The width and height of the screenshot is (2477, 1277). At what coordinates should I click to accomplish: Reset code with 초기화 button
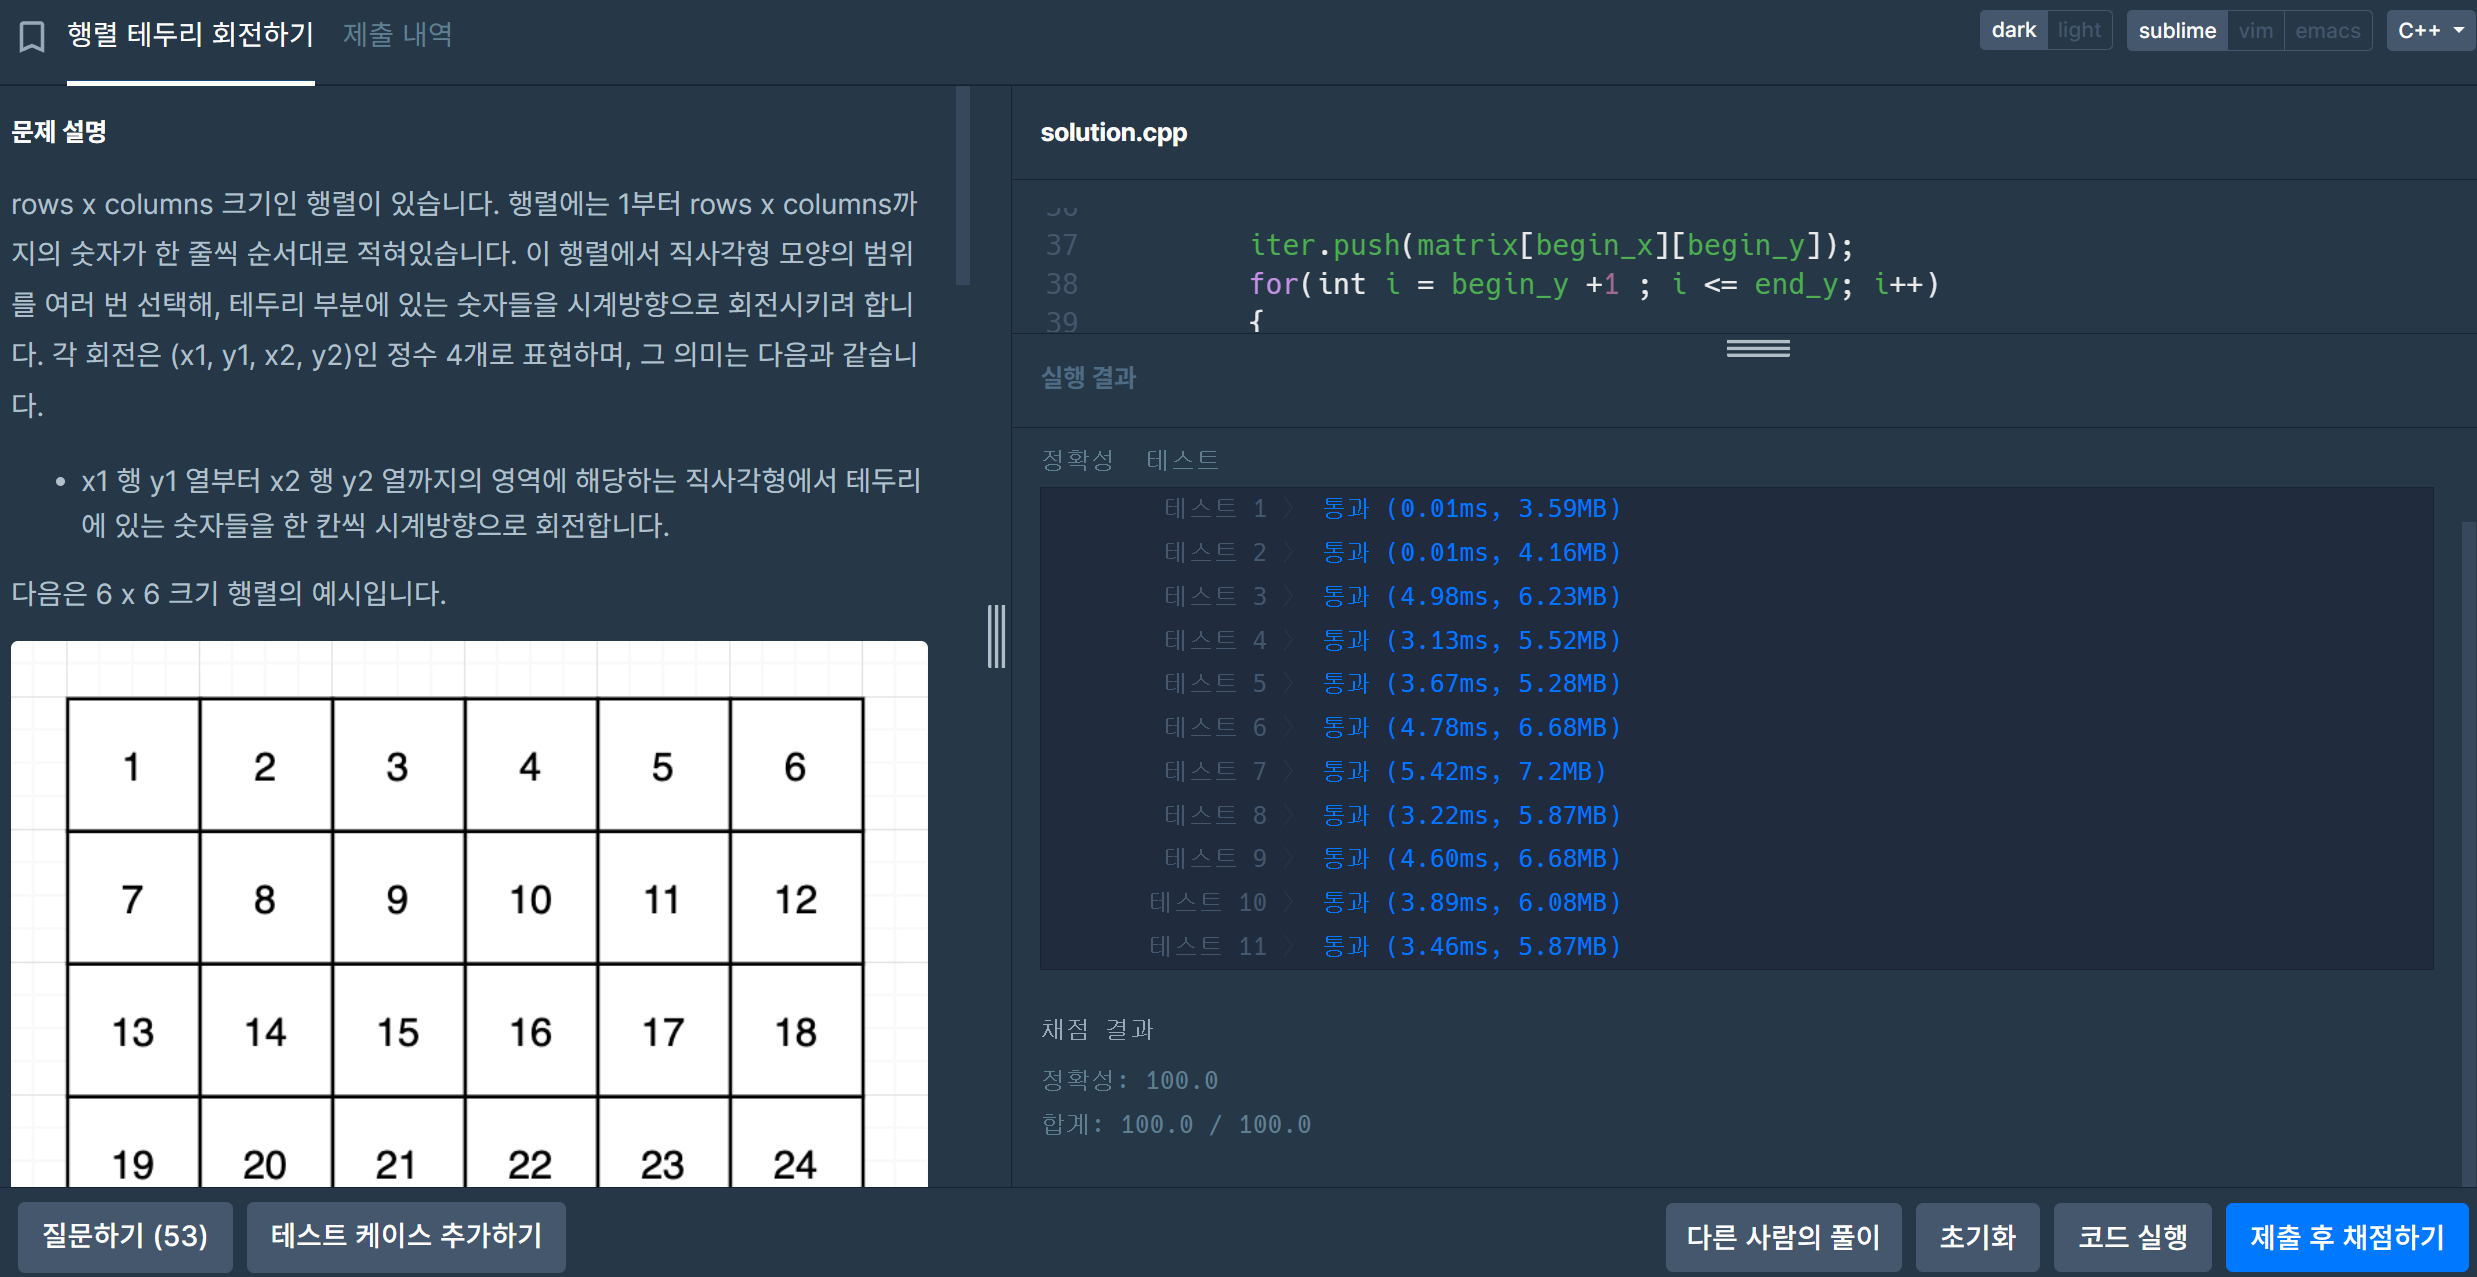(1977, 1237)
